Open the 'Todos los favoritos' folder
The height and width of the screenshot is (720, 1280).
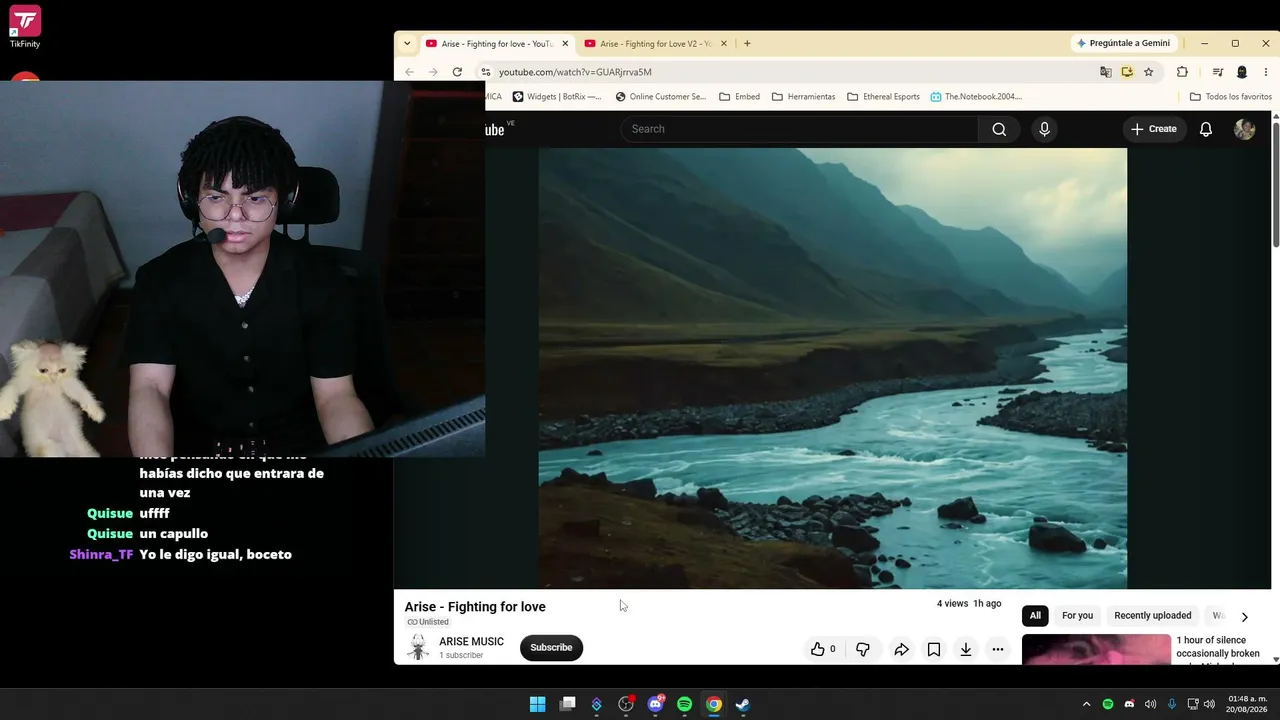[1230, 97]
